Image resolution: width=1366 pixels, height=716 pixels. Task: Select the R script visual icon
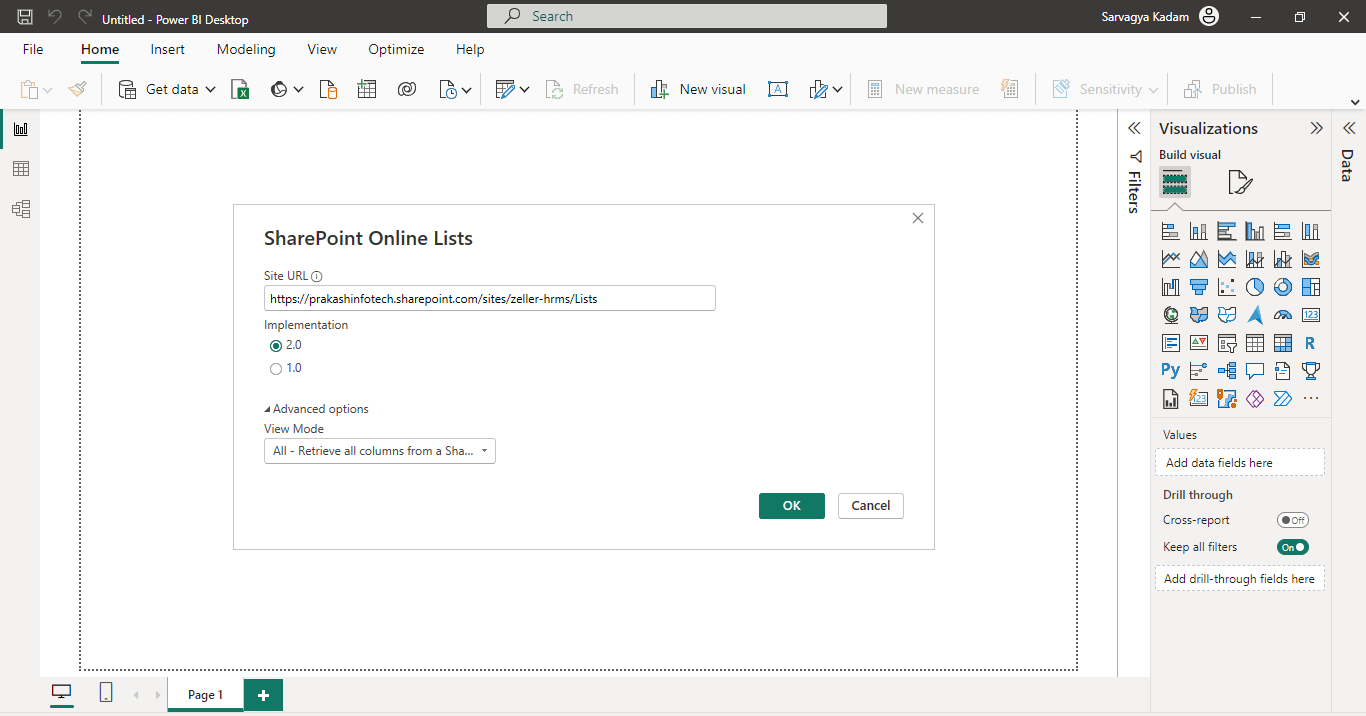click(x=1310, y=343)
